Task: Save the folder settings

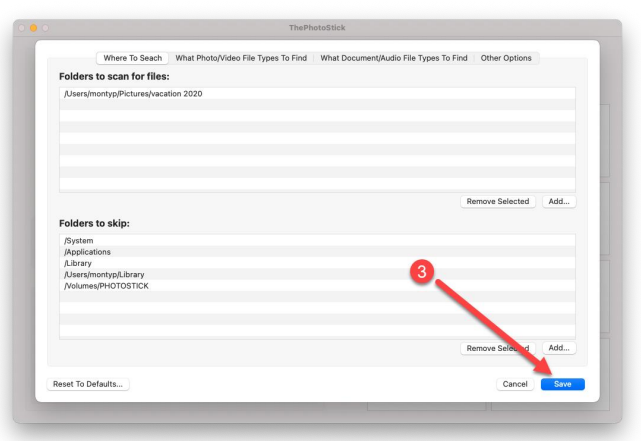Action: pyautogui.click(x=563, y=384)
